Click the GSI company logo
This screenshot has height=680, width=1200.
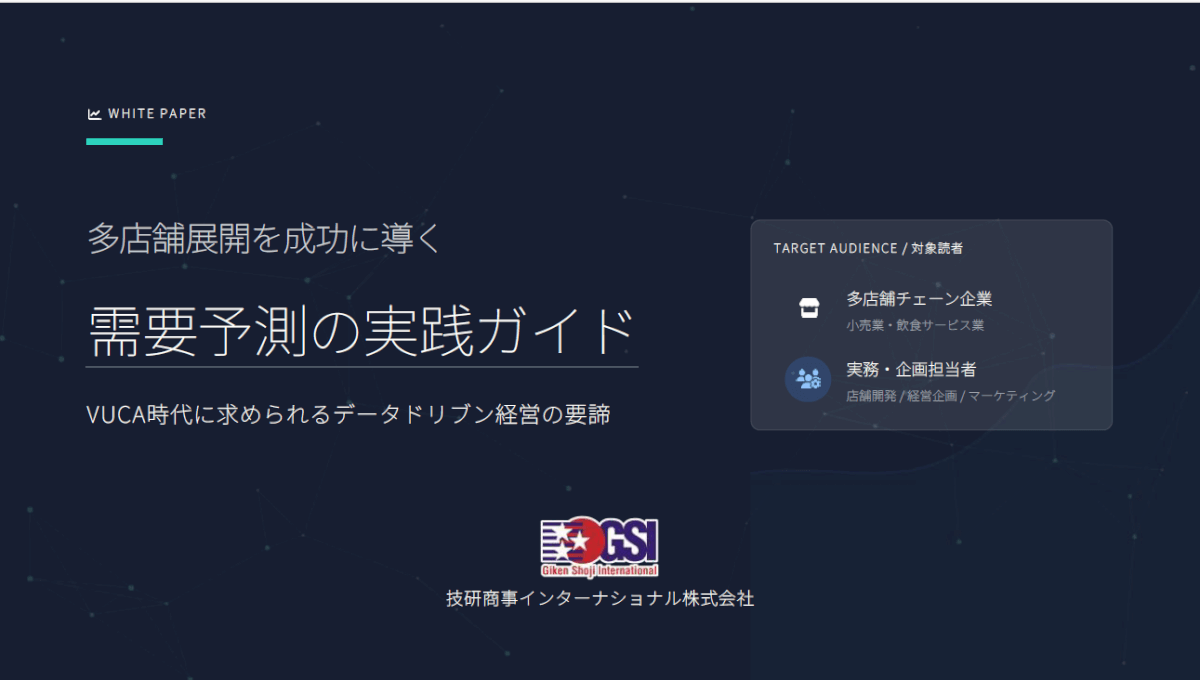(x=599, y=547)
